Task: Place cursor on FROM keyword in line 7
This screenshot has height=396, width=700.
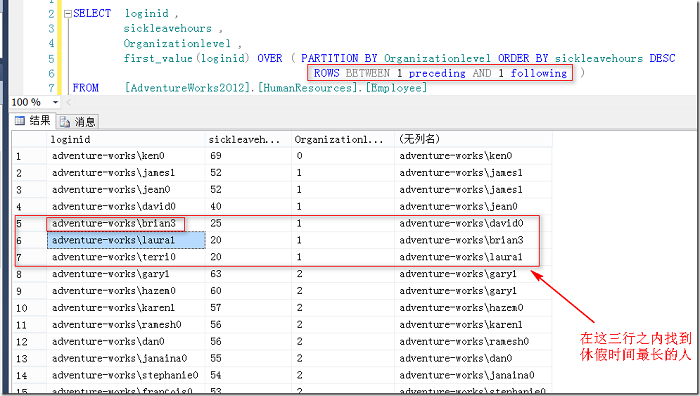Action: pos(86,88)
